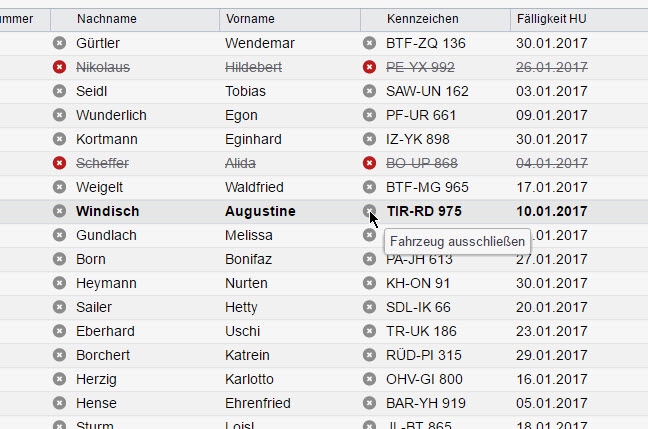Exclude vehicle RÜD-PI 315
Viewport: 648px width, 429px height.
pyautogui.click(x=369, y=355)
